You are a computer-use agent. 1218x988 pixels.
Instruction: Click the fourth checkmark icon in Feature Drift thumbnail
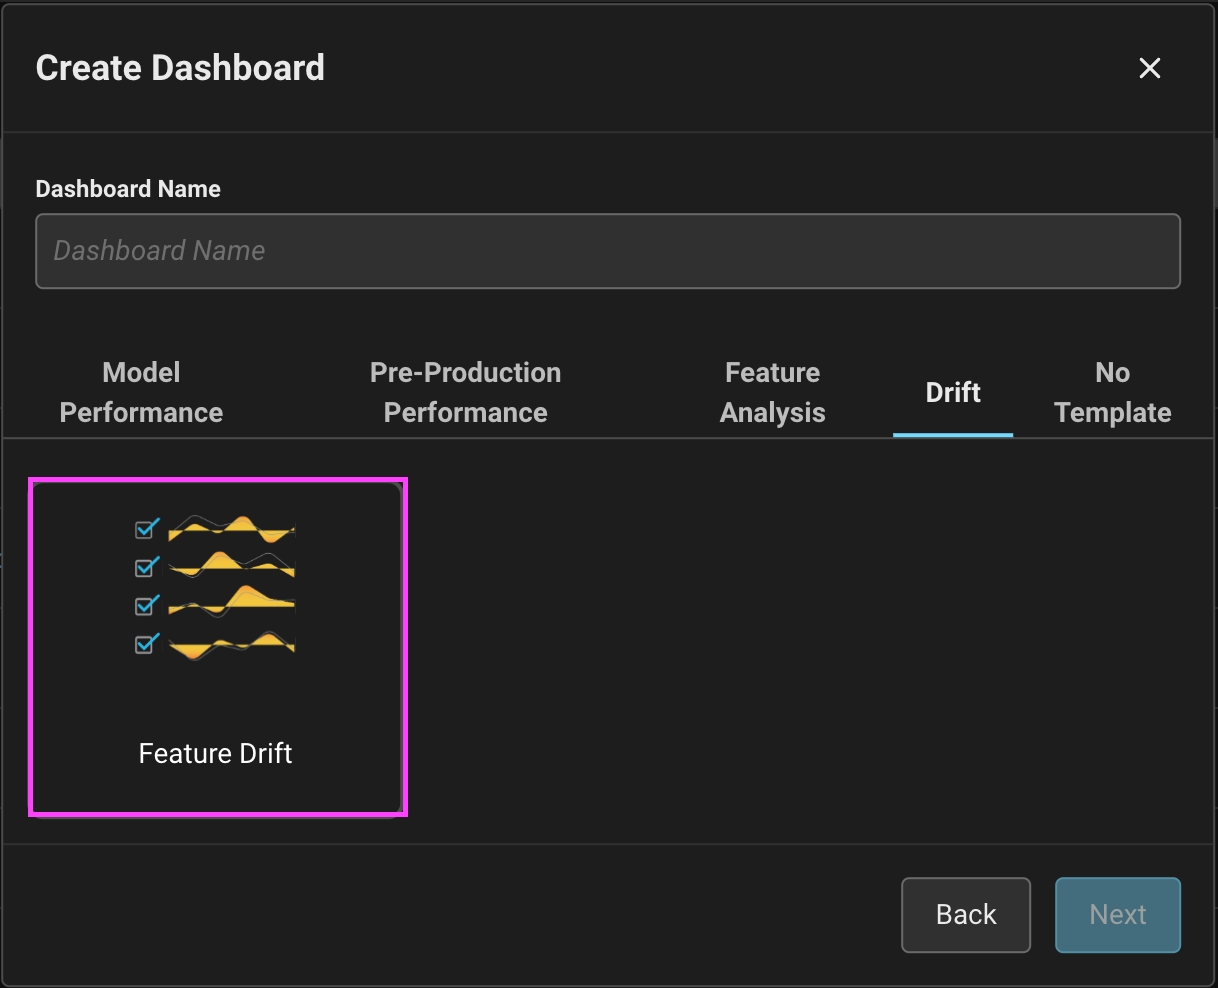[x=147, y=643]
